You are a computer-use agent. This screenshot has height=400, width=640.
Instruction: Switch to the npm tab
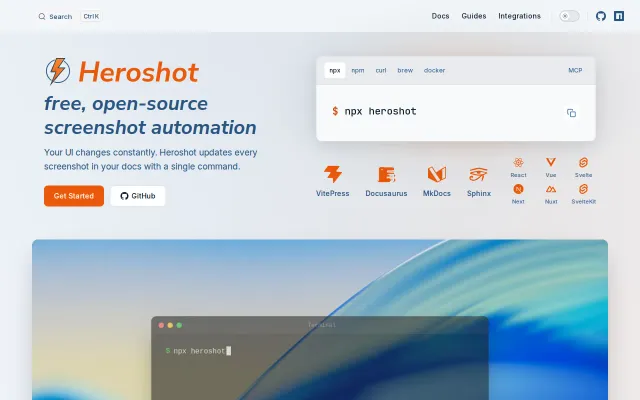pos(358,70)
